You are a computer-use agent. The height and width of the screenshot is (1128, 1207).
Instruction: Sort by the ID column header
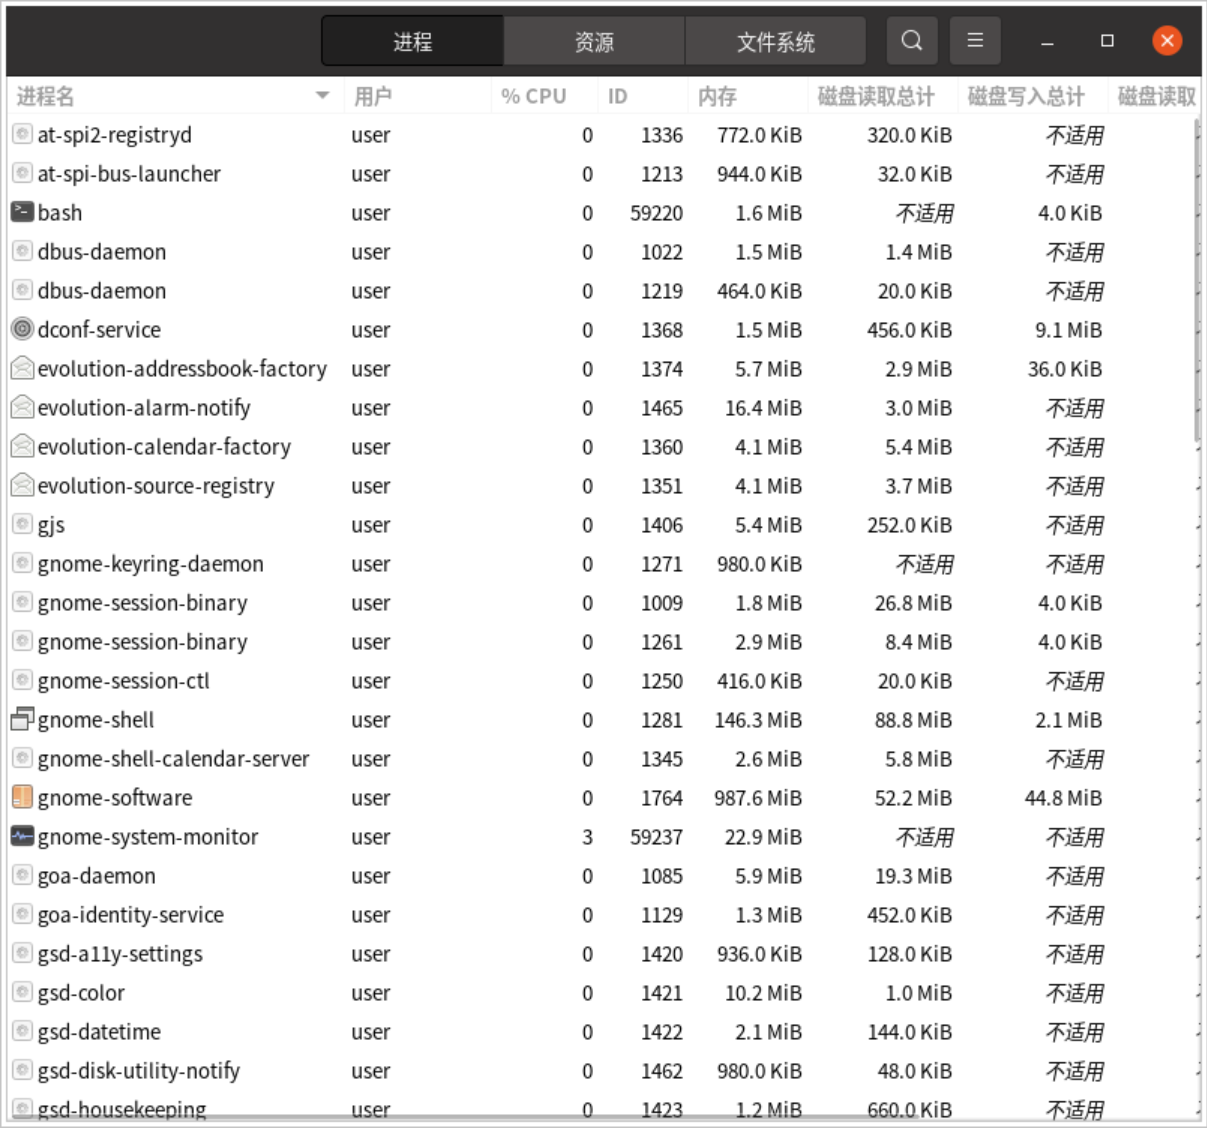coord(642,96)
